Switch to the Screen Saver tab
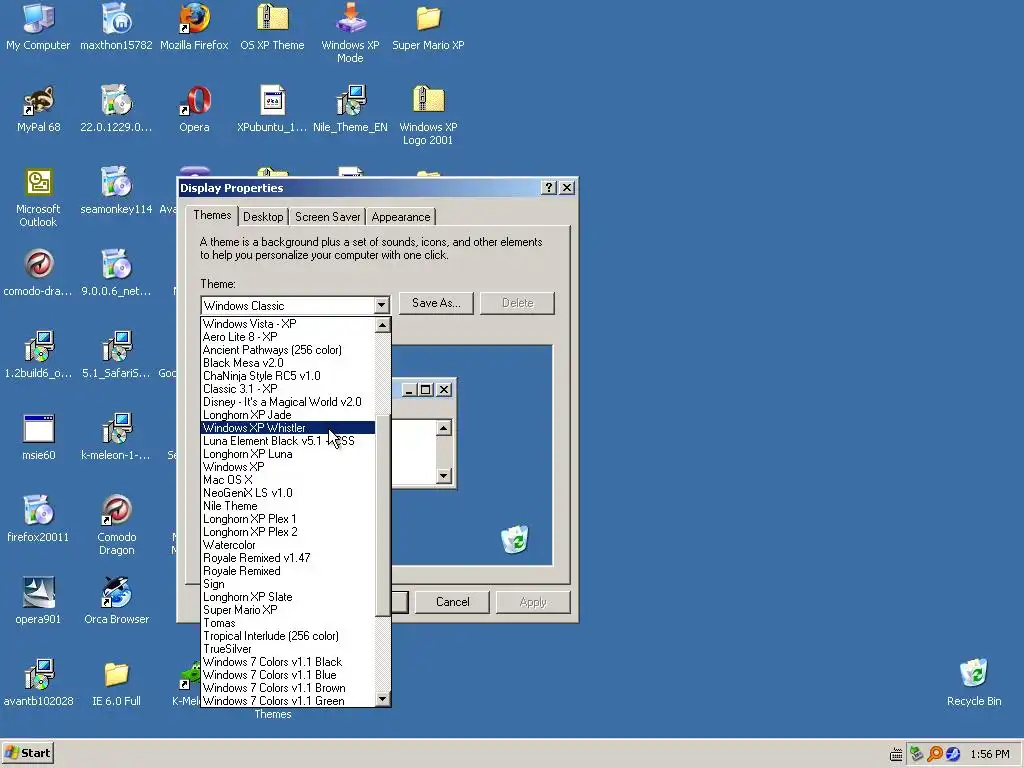 (x=327, y=217)
